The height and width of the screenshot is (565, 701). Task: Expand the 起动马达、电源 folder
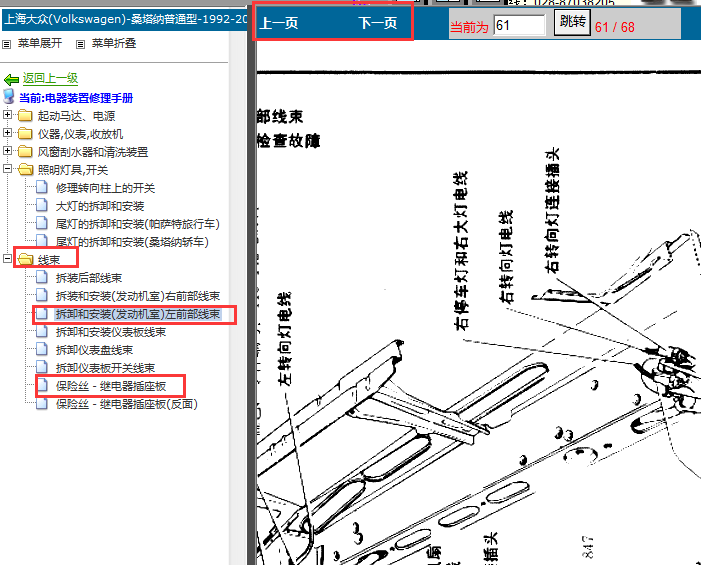pyautogui.click(x=7, y=114)
